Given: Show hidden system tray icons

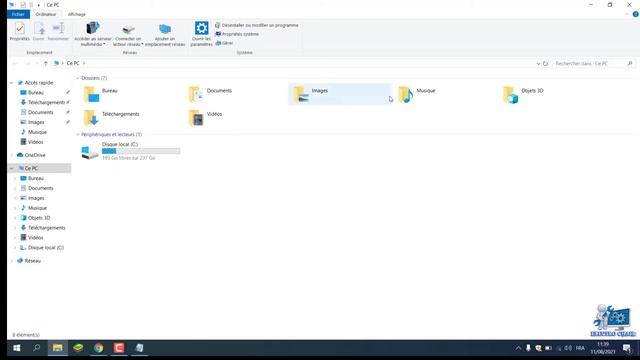Looking at the screenshot, I should coord(518,348).
